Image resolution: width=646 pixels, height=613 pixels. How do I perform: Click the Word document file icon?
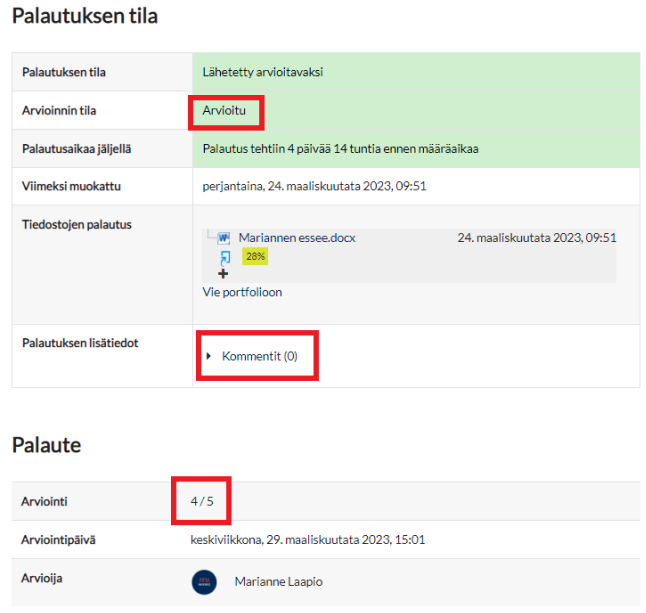(x=223, y=238)
